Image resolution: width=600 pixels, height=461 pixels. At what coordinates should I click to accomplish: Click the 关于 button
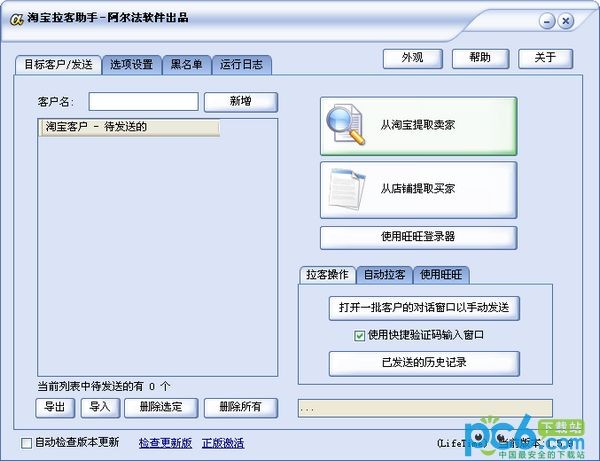[545, 58]
